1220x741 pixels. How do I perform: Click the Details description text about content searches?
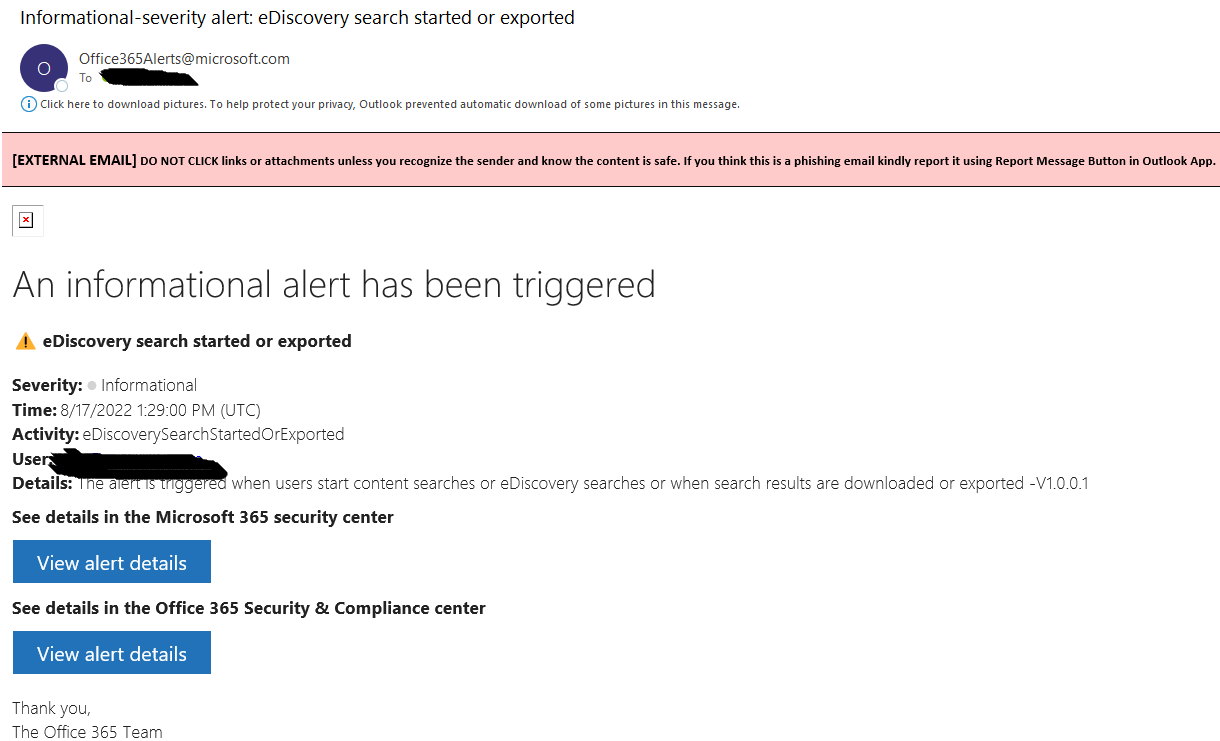click(x=583, y=484)
